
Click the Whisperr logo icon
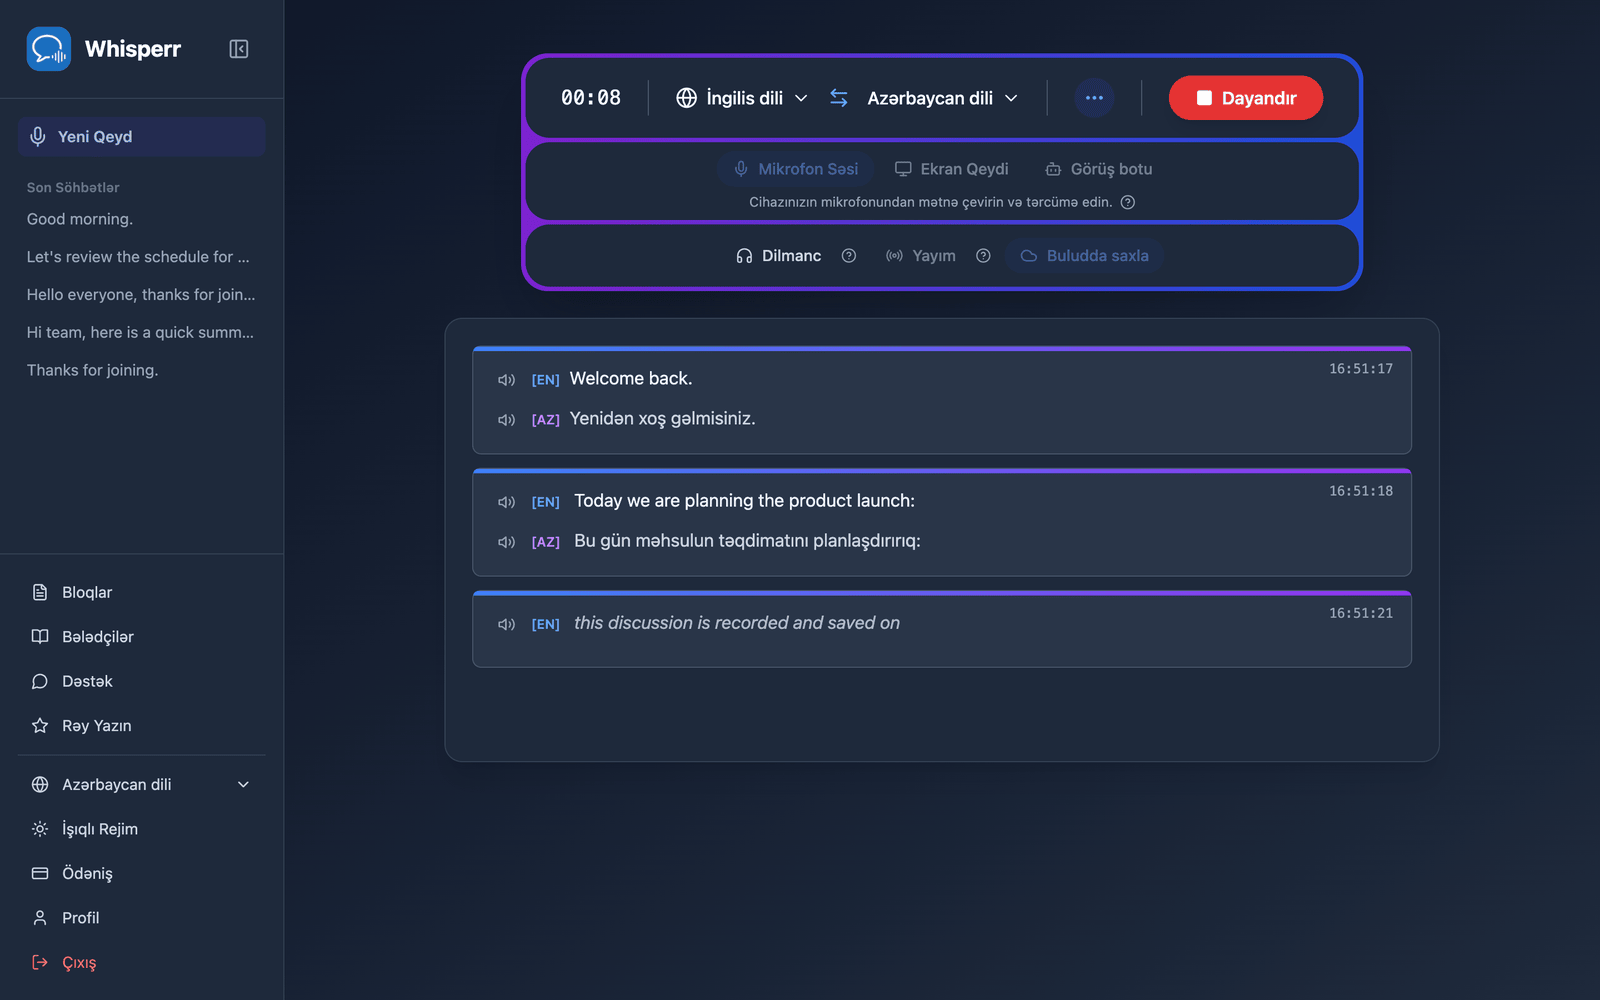click(48, 48)
